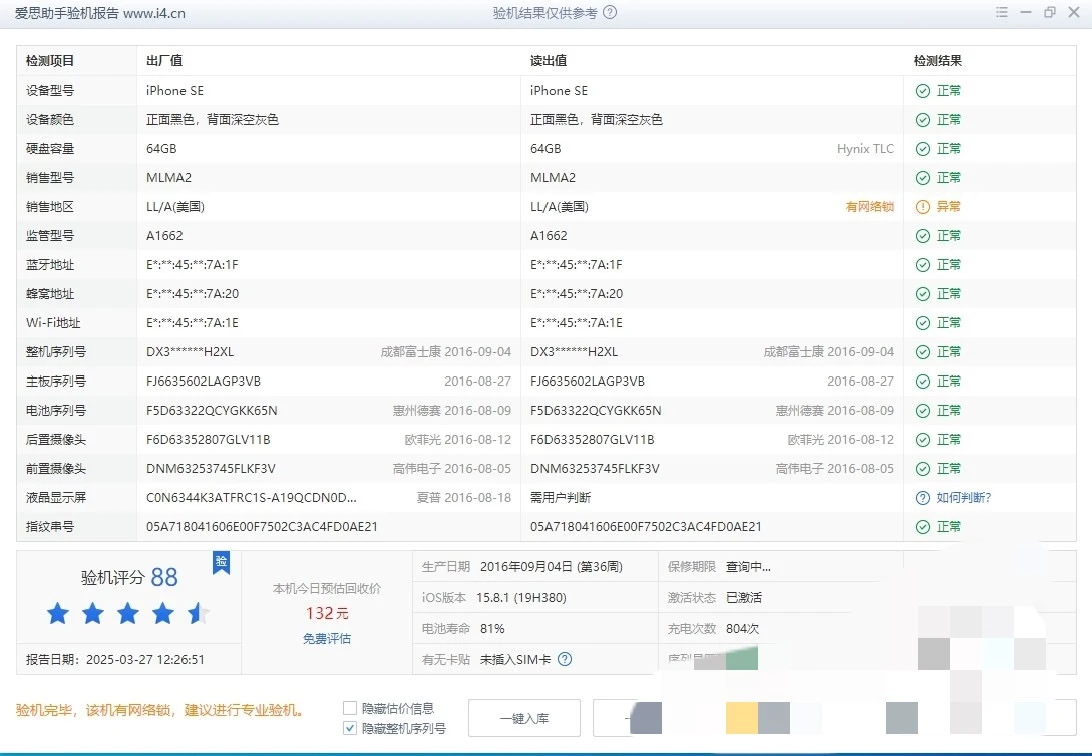Open the 如何判断? link for 液晶显示屏
Screen dimensions: 1092x756
[963, 498]
